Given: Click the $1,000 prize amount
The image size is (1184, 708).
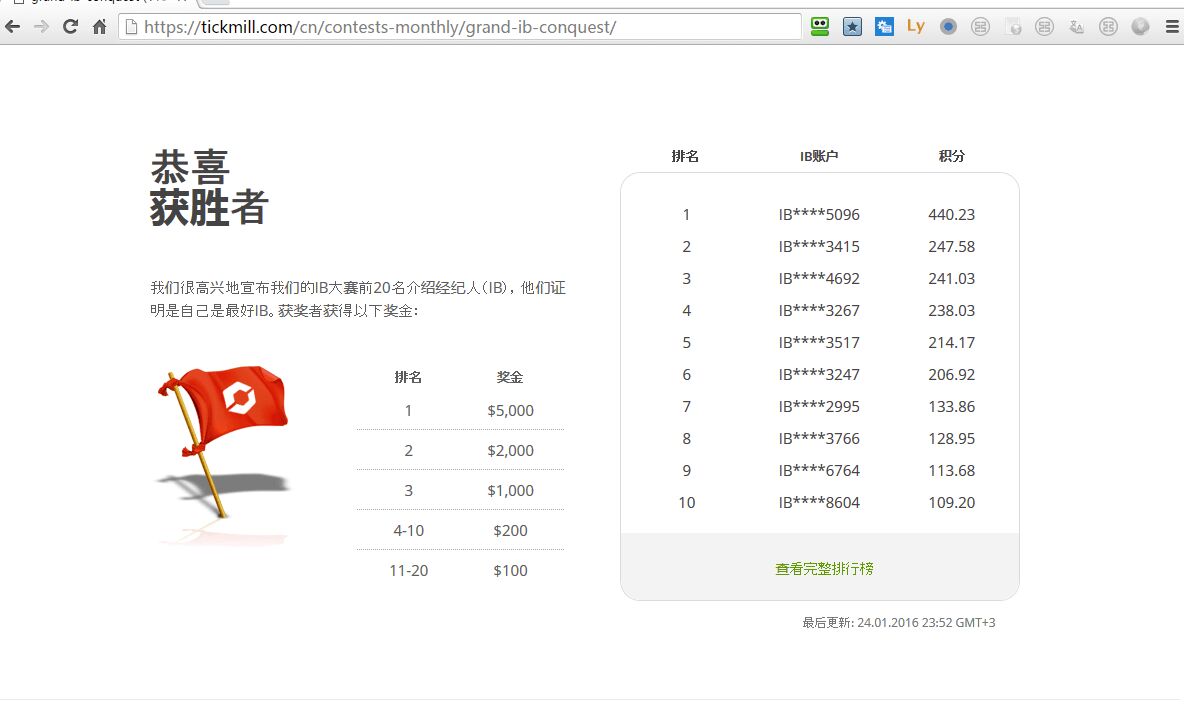Looking at the screenshot, I should [x=510, y=491].
